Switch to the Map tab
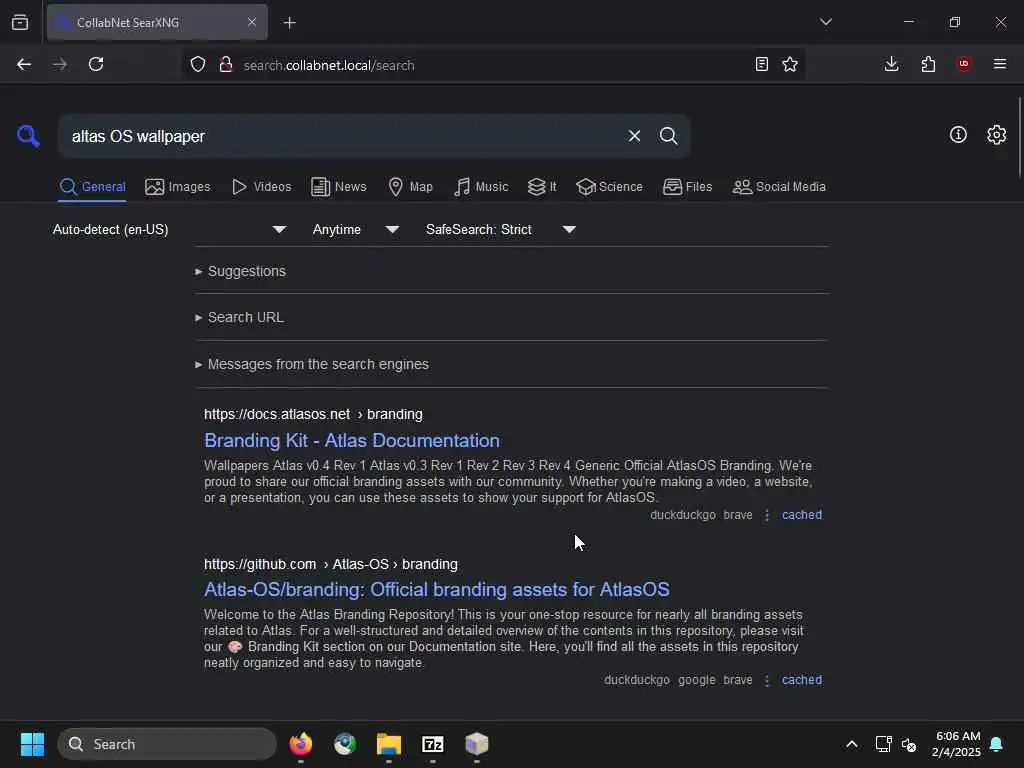 (410, 187)
